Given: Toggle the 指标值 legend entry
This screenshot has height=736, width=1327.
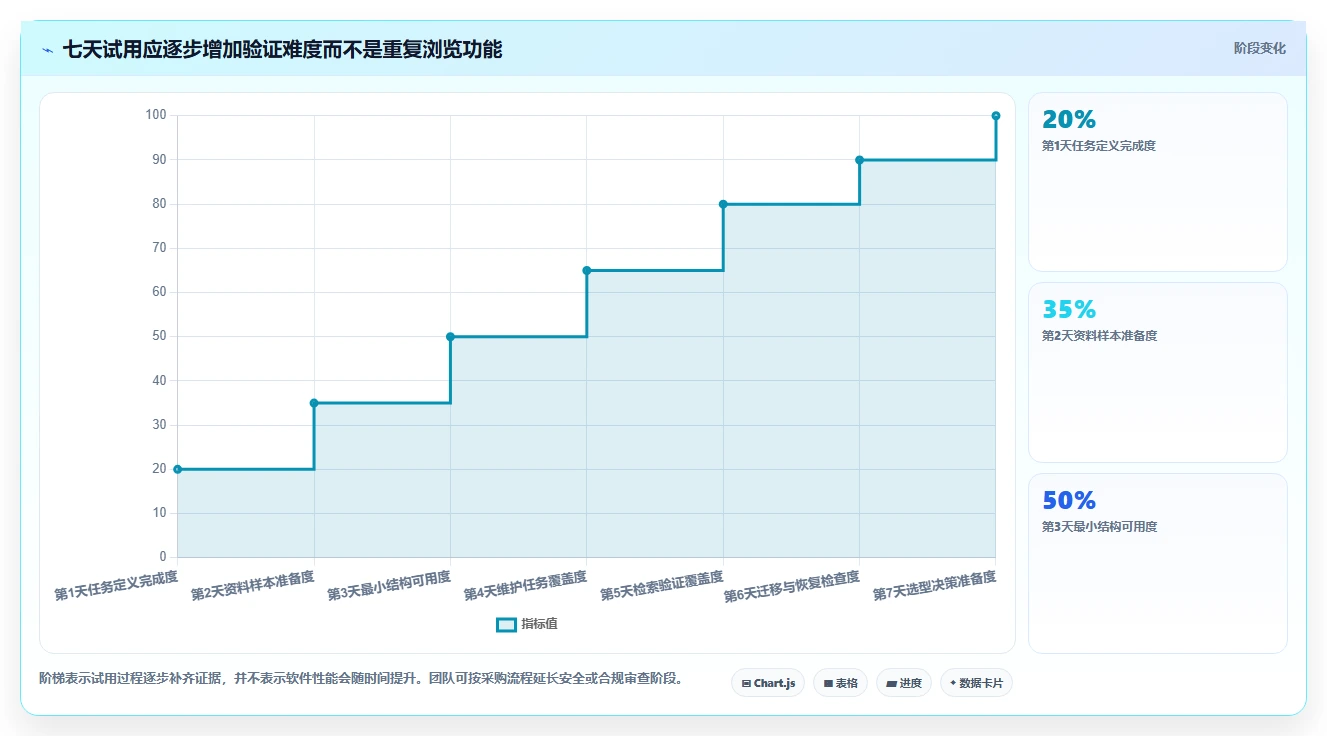Looking at the screenshot, I should coord(527,624).
